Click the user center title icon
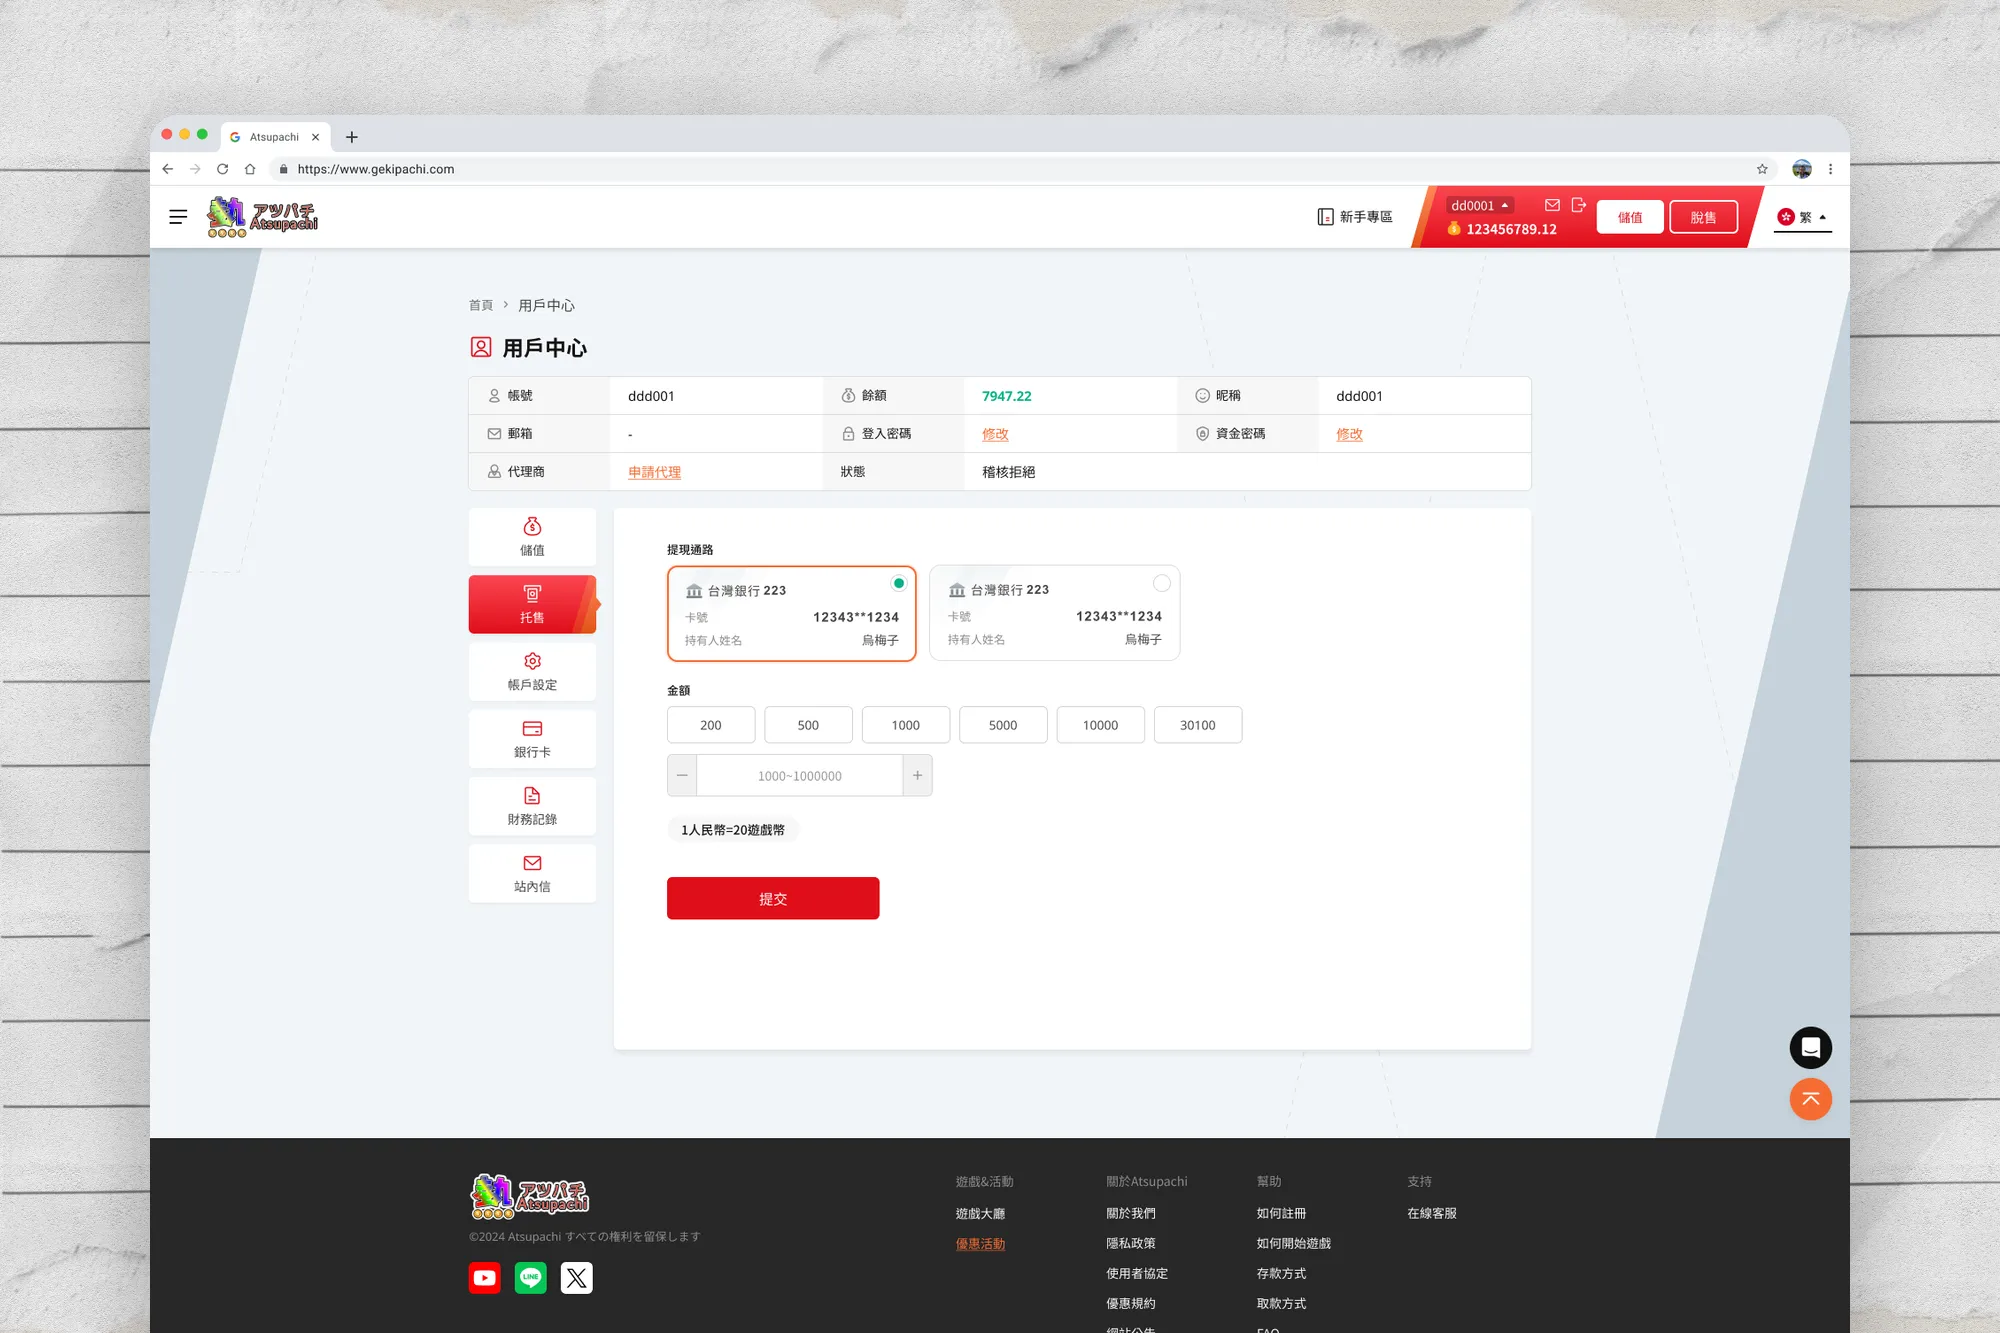This screenshot has width=2000, height=1333. point(481,347)
